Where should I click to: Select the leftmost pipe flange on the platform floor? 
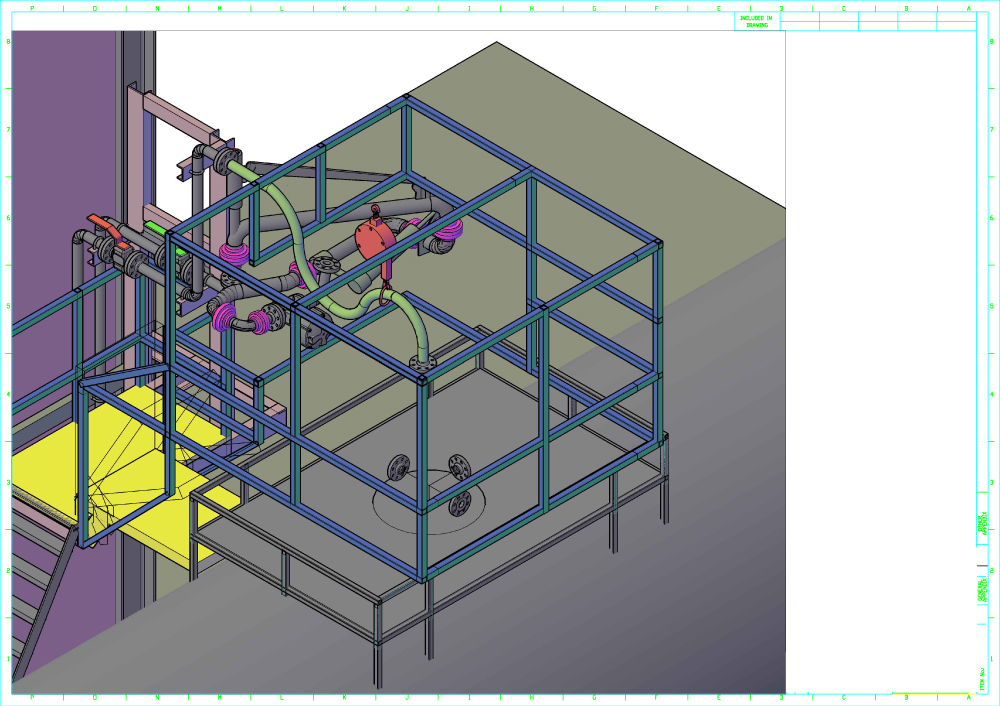[399, 467]
